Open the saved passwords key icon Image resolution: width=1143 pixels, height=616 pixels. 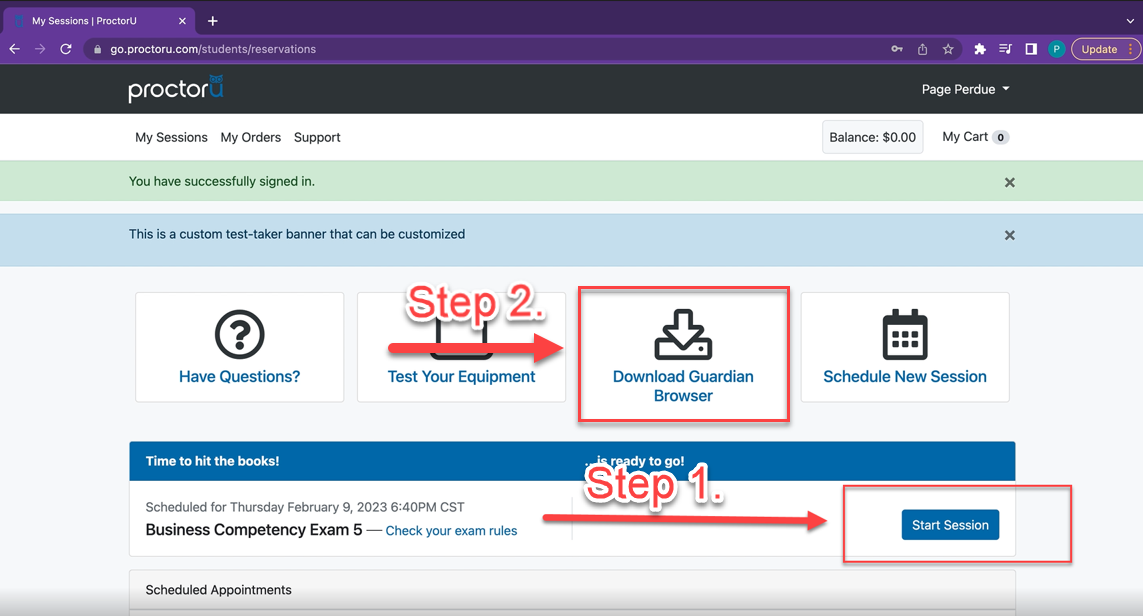point(897,49)
